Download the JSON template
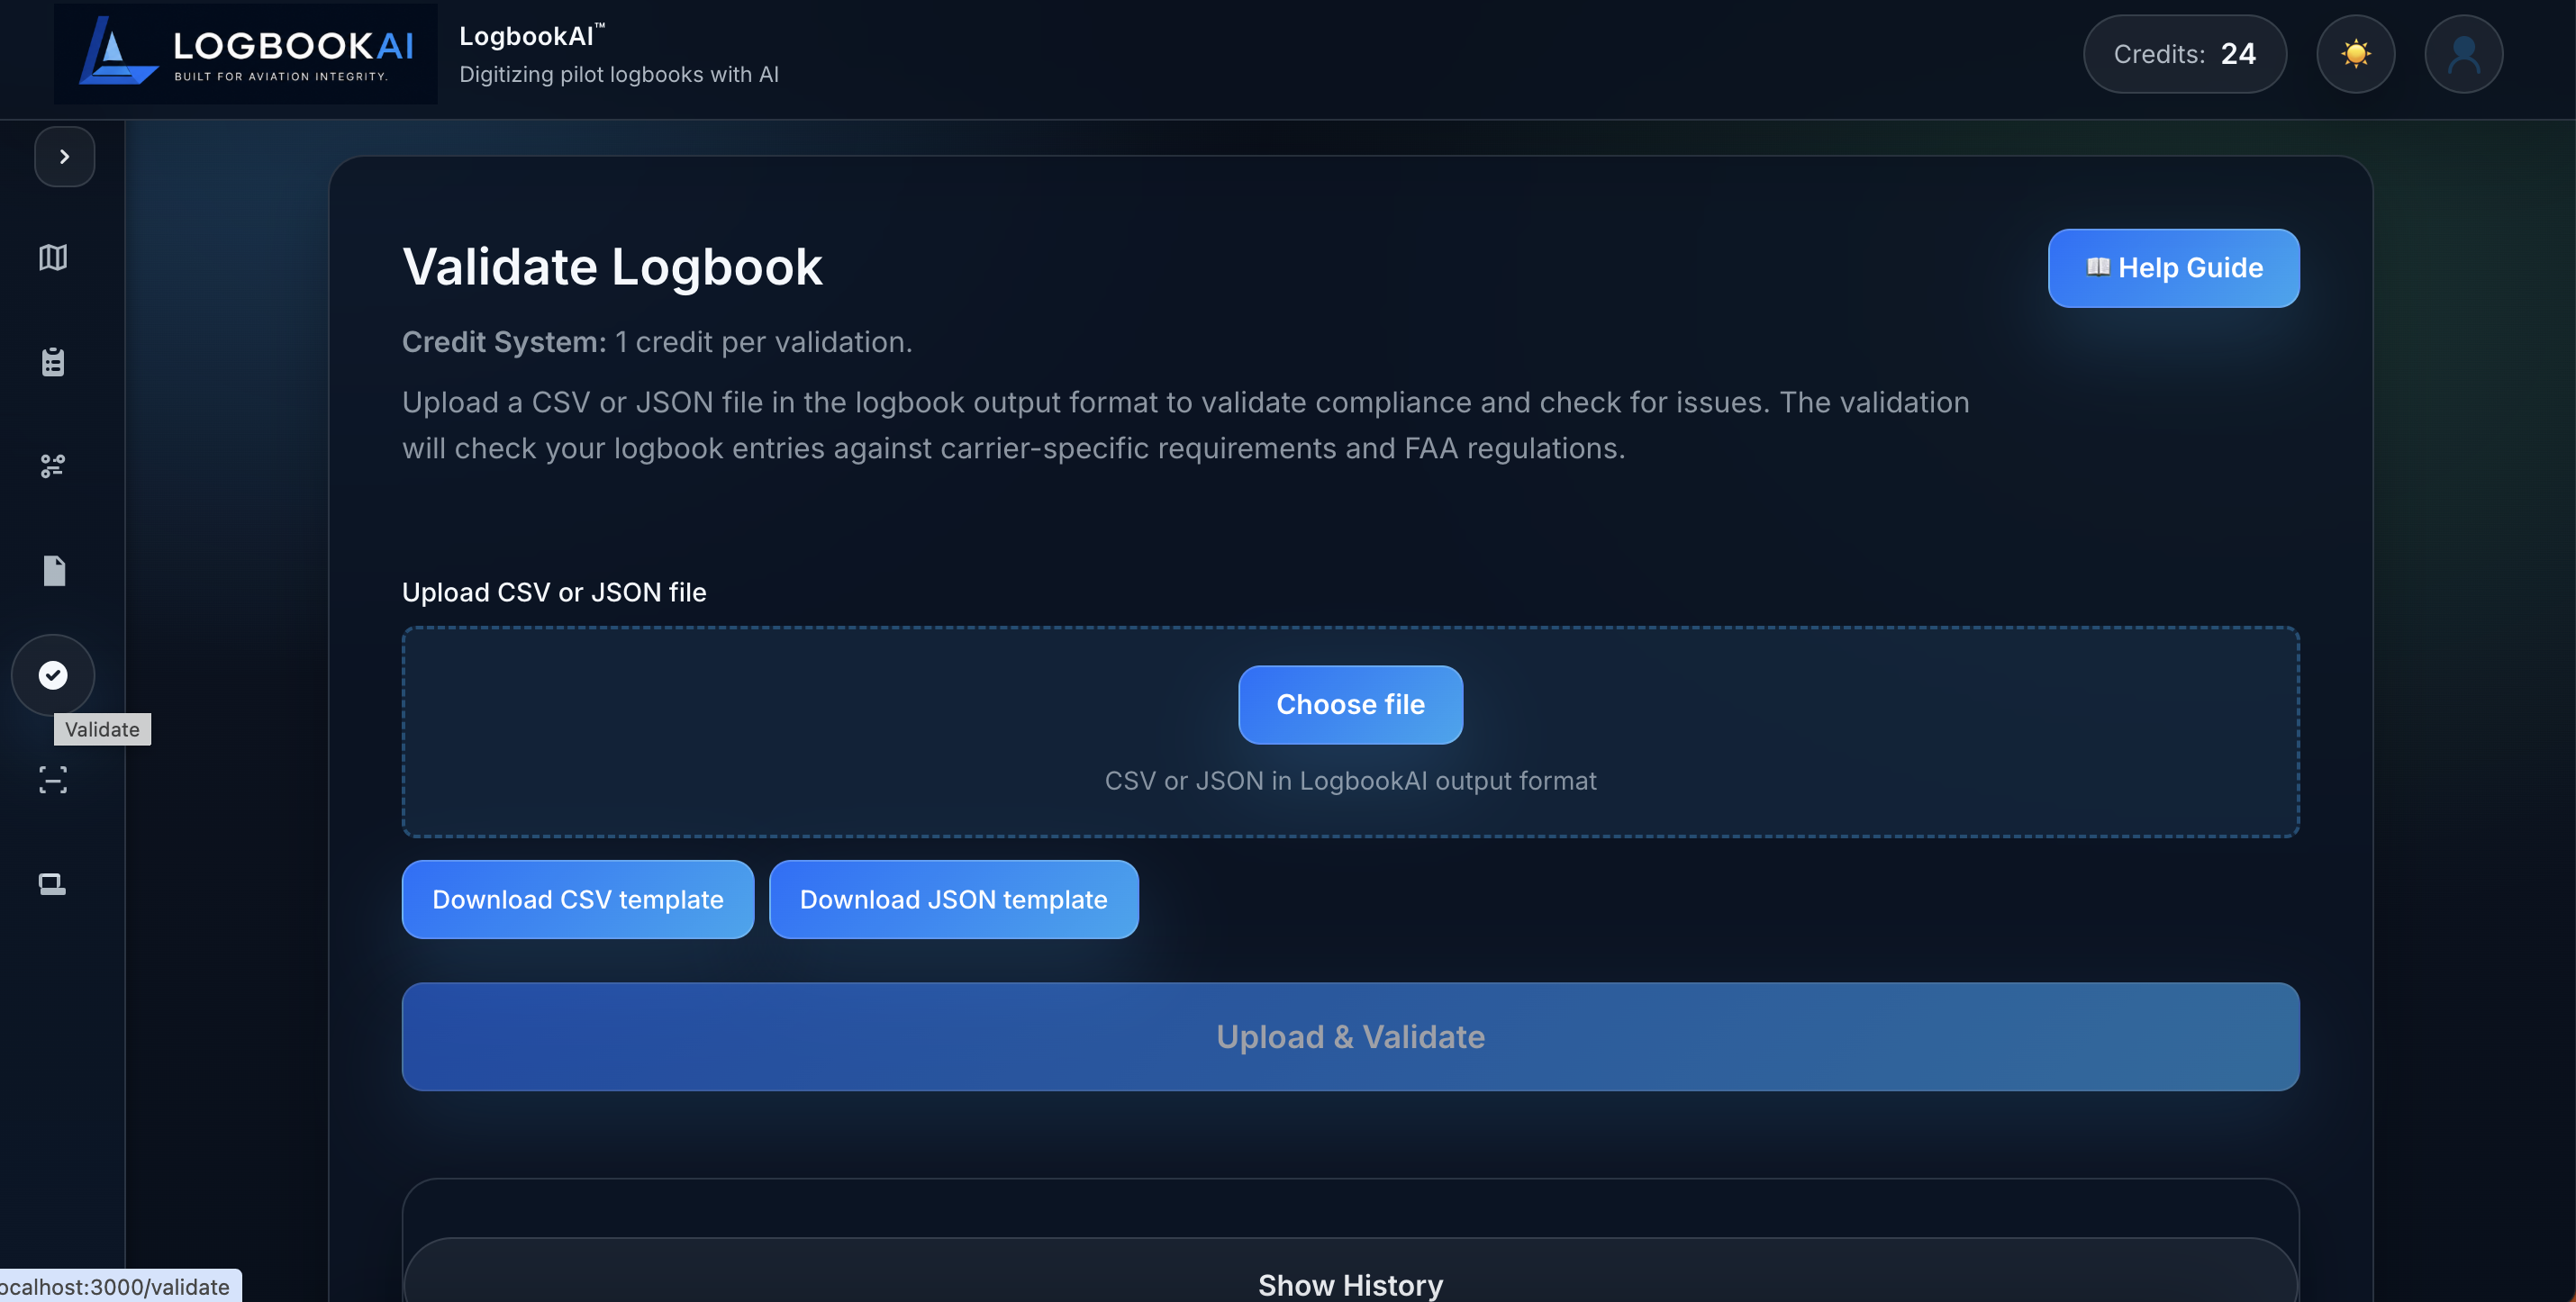 click(953, 899)
